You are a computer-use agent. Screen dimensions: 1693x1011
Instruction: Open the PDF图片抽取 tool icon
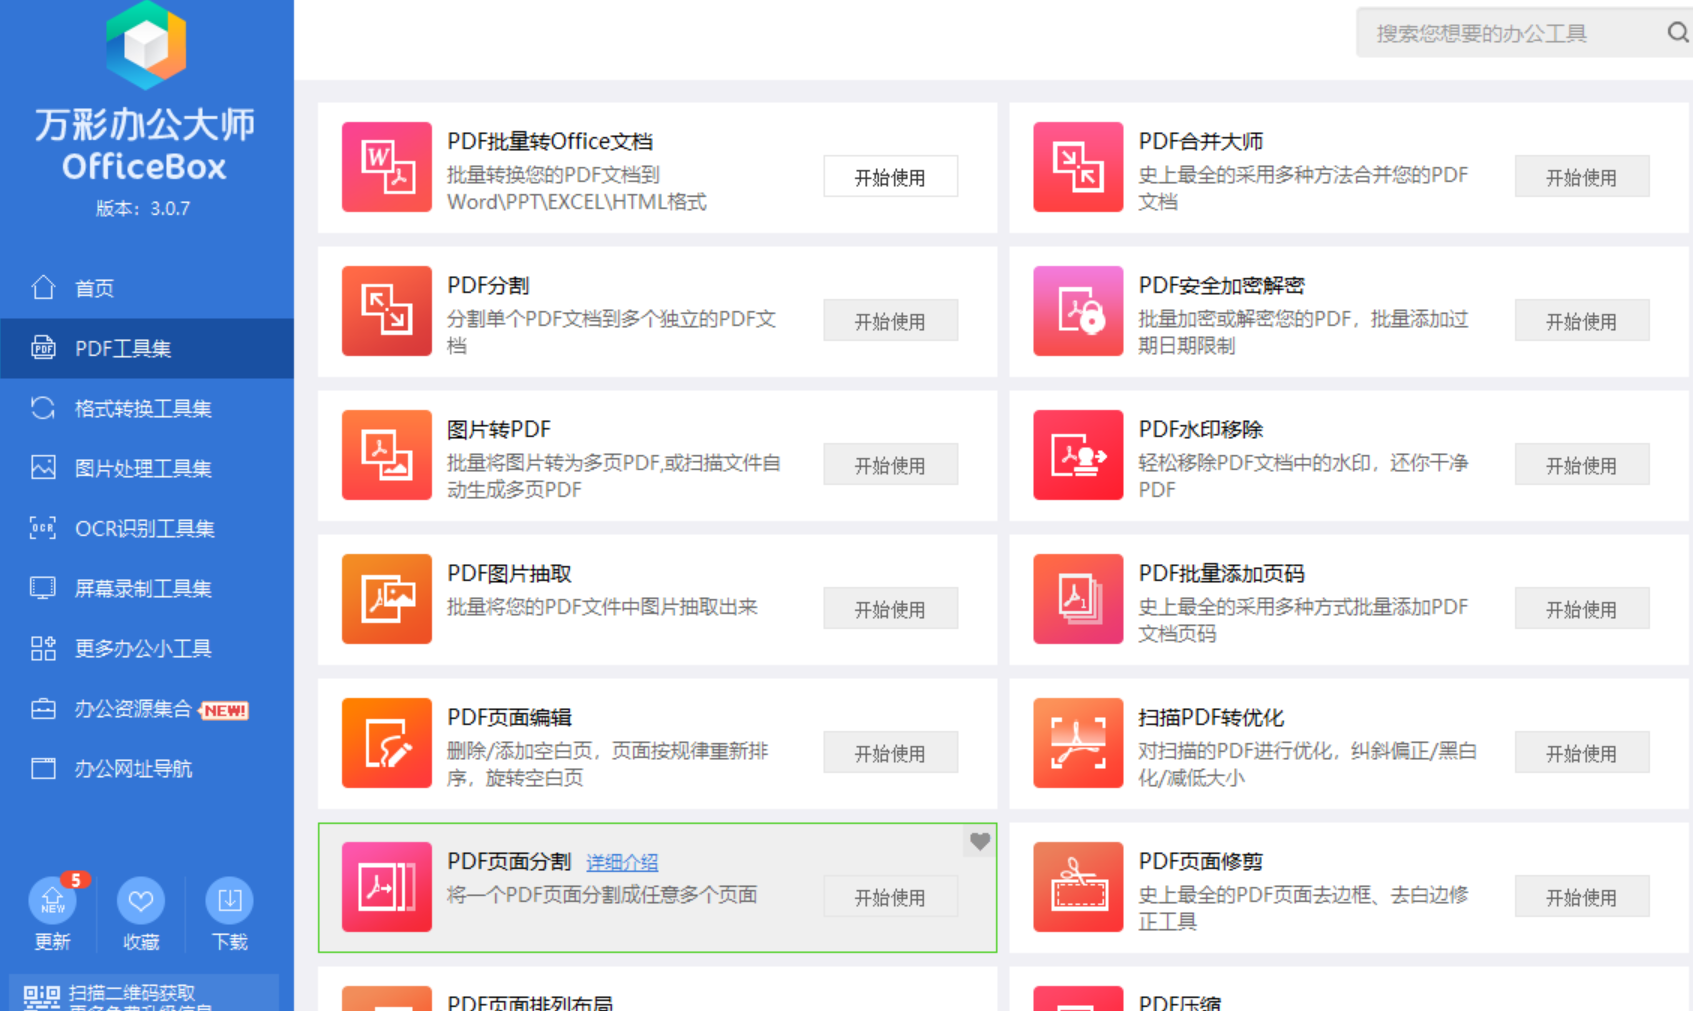pyautogui.click(x=387, y=599)
